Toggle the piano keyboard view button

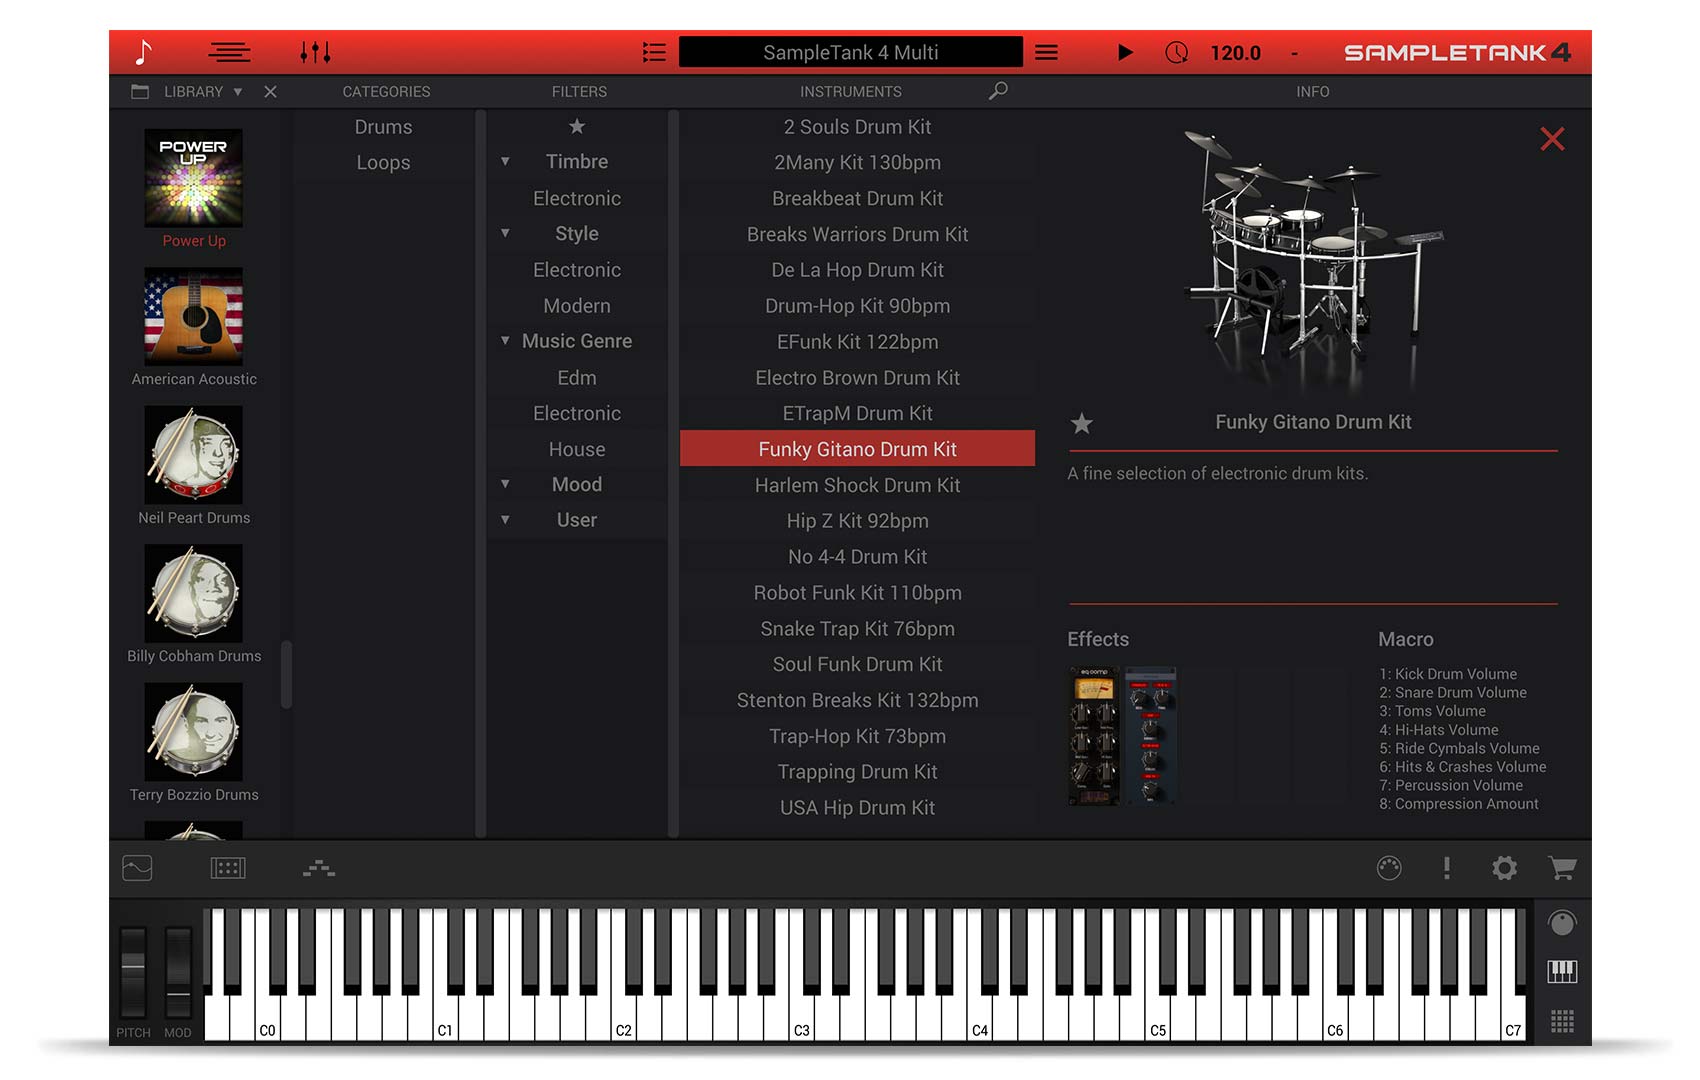tap(1562, 971)
